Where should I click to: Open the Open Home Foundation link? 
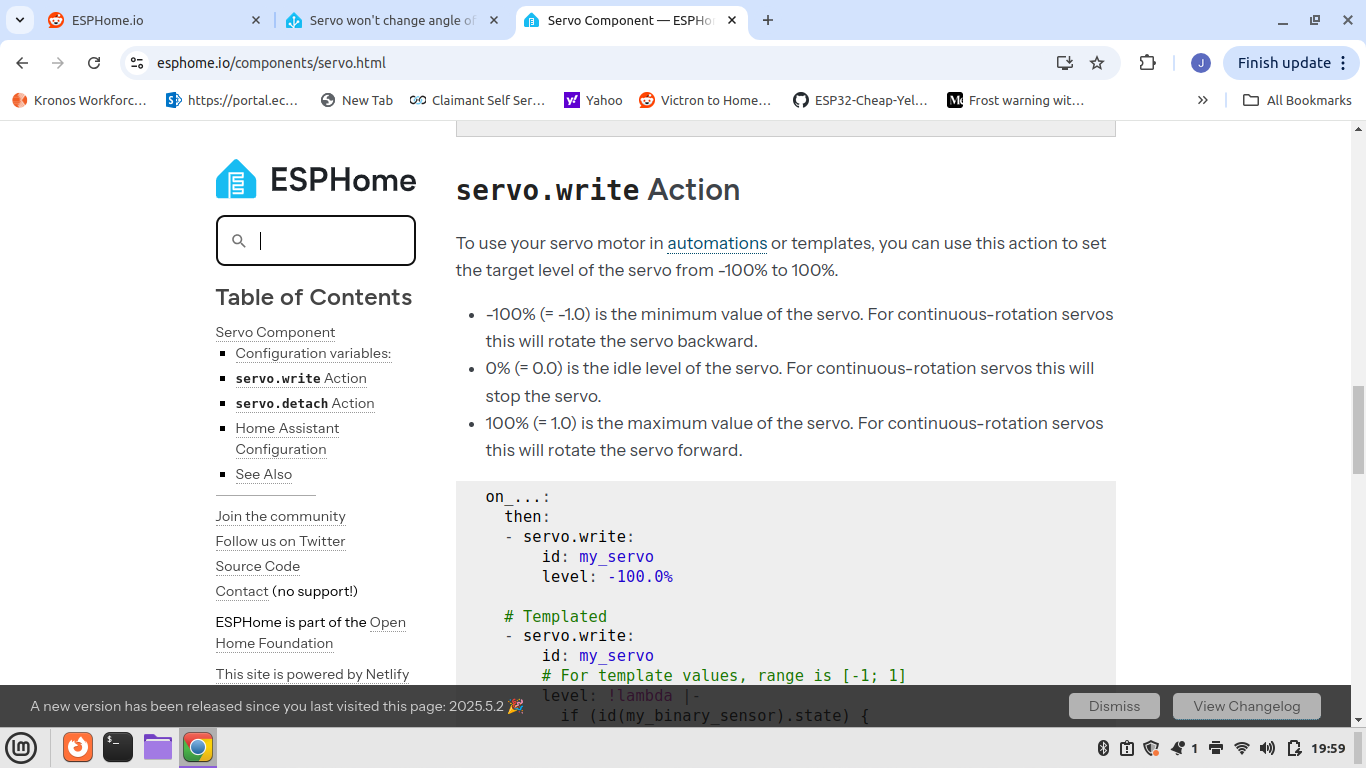tap(311, 633)
